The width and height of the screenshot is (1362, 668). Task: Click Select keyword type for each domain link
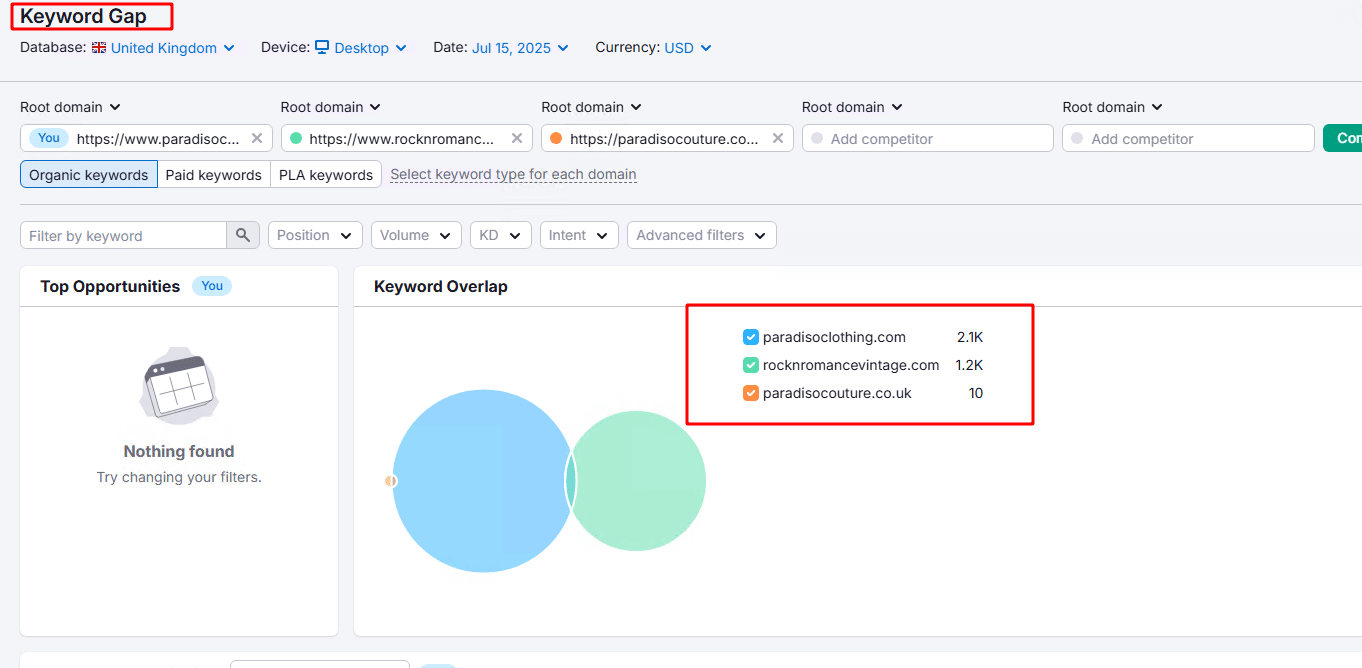[x=513, y=174]
